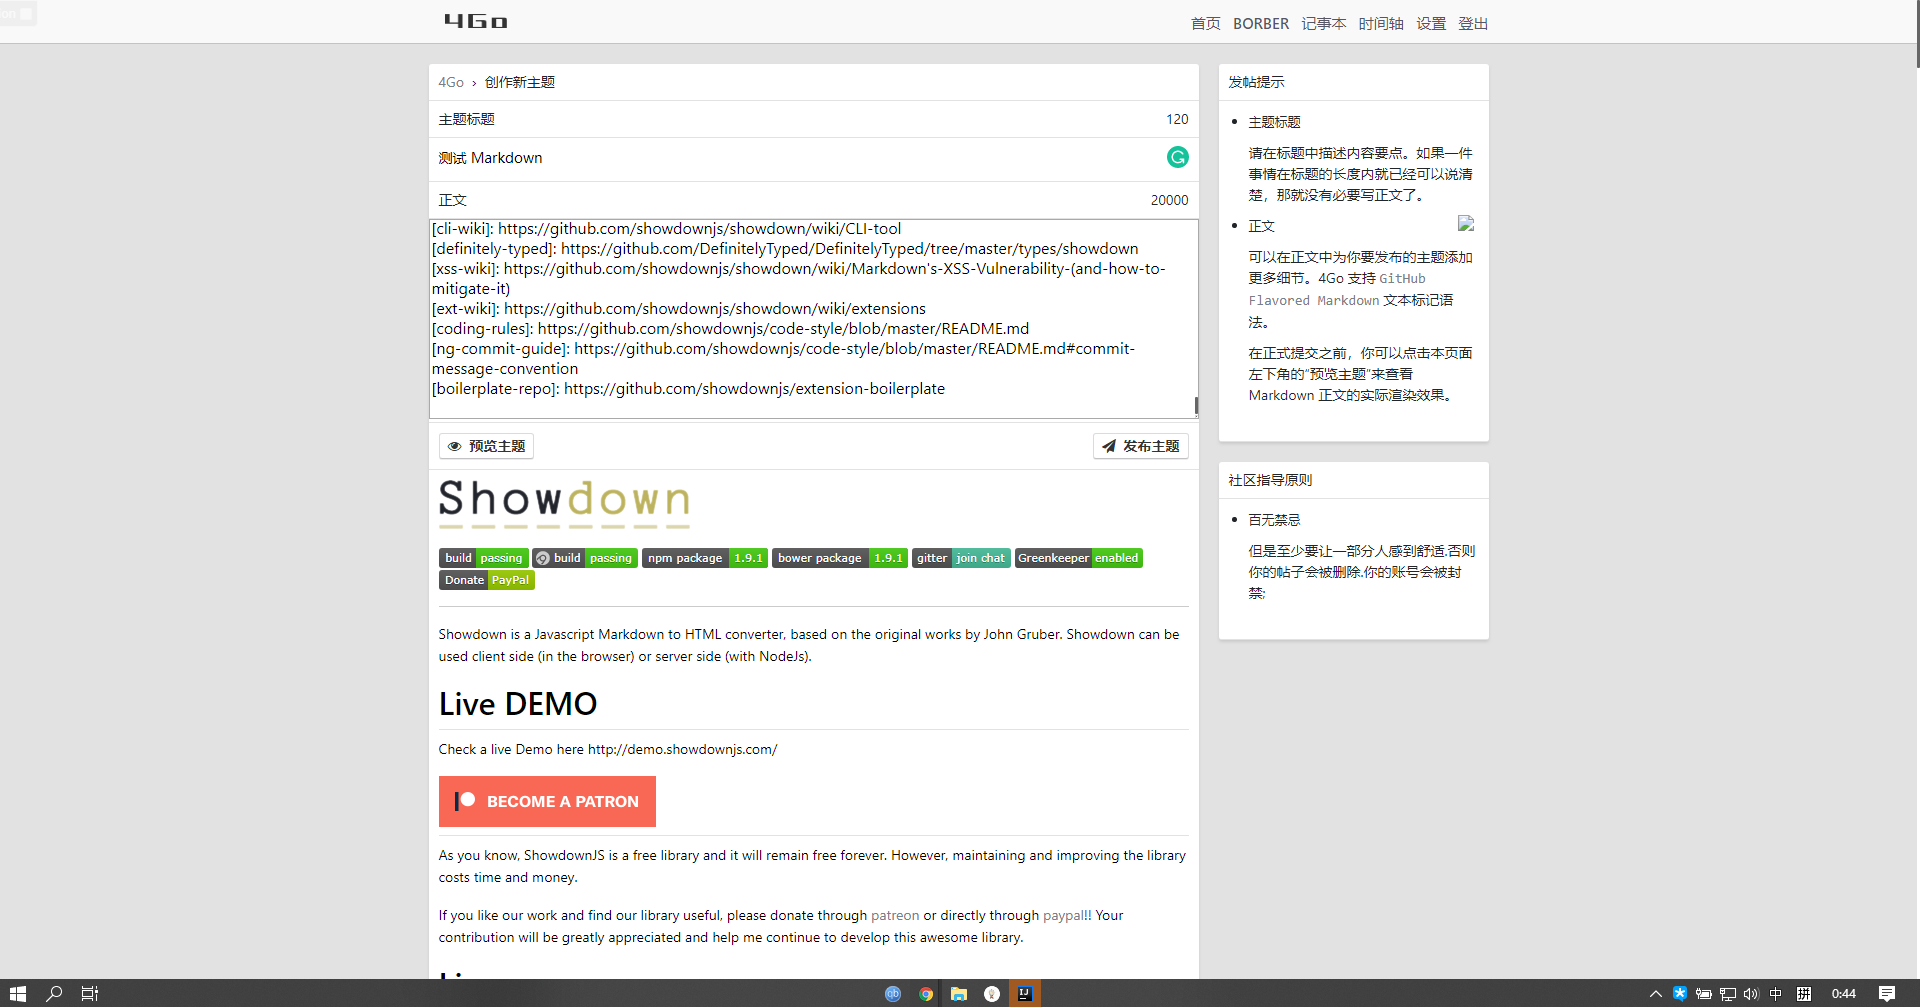
Task: Click the 社区指导原则 panel heading
Action: (x=1270, y=480)
